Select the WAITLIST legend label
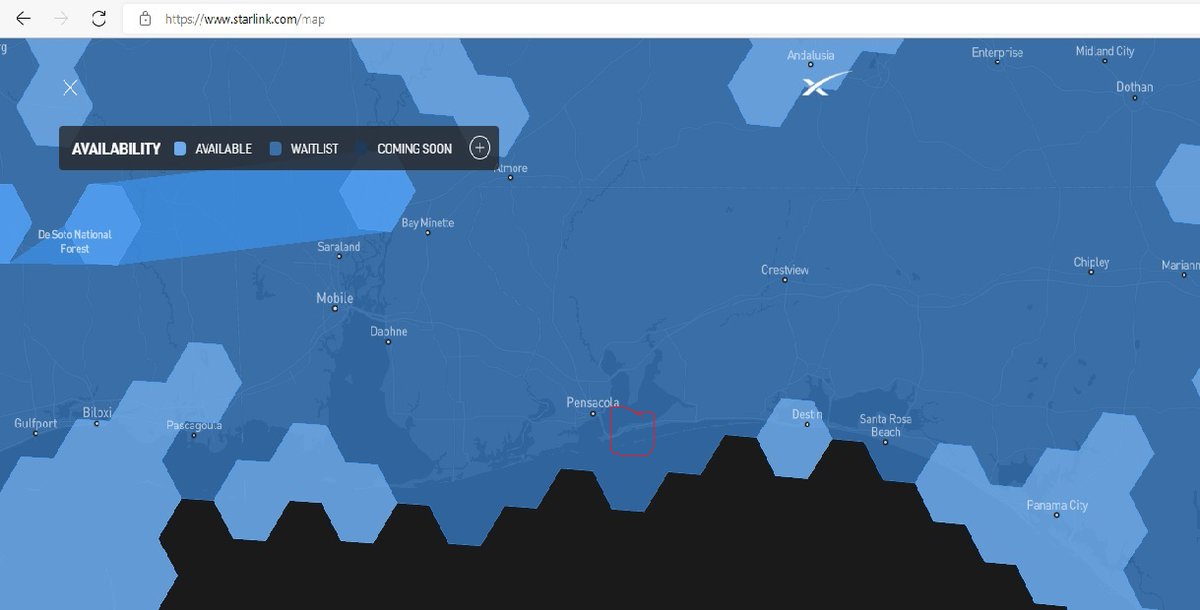Image resolution: width=1200 pixels, height=610 pixels. (x=314, y=148)
